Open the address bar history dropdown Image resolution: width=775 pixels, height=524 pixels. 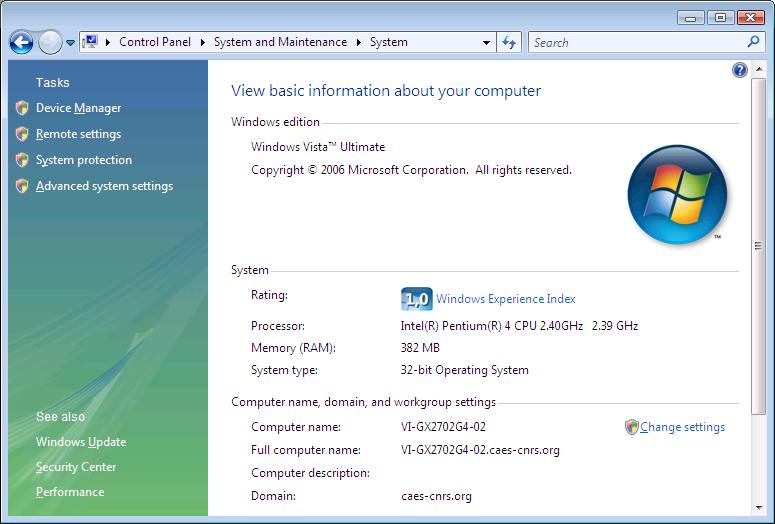click(486, 43)
